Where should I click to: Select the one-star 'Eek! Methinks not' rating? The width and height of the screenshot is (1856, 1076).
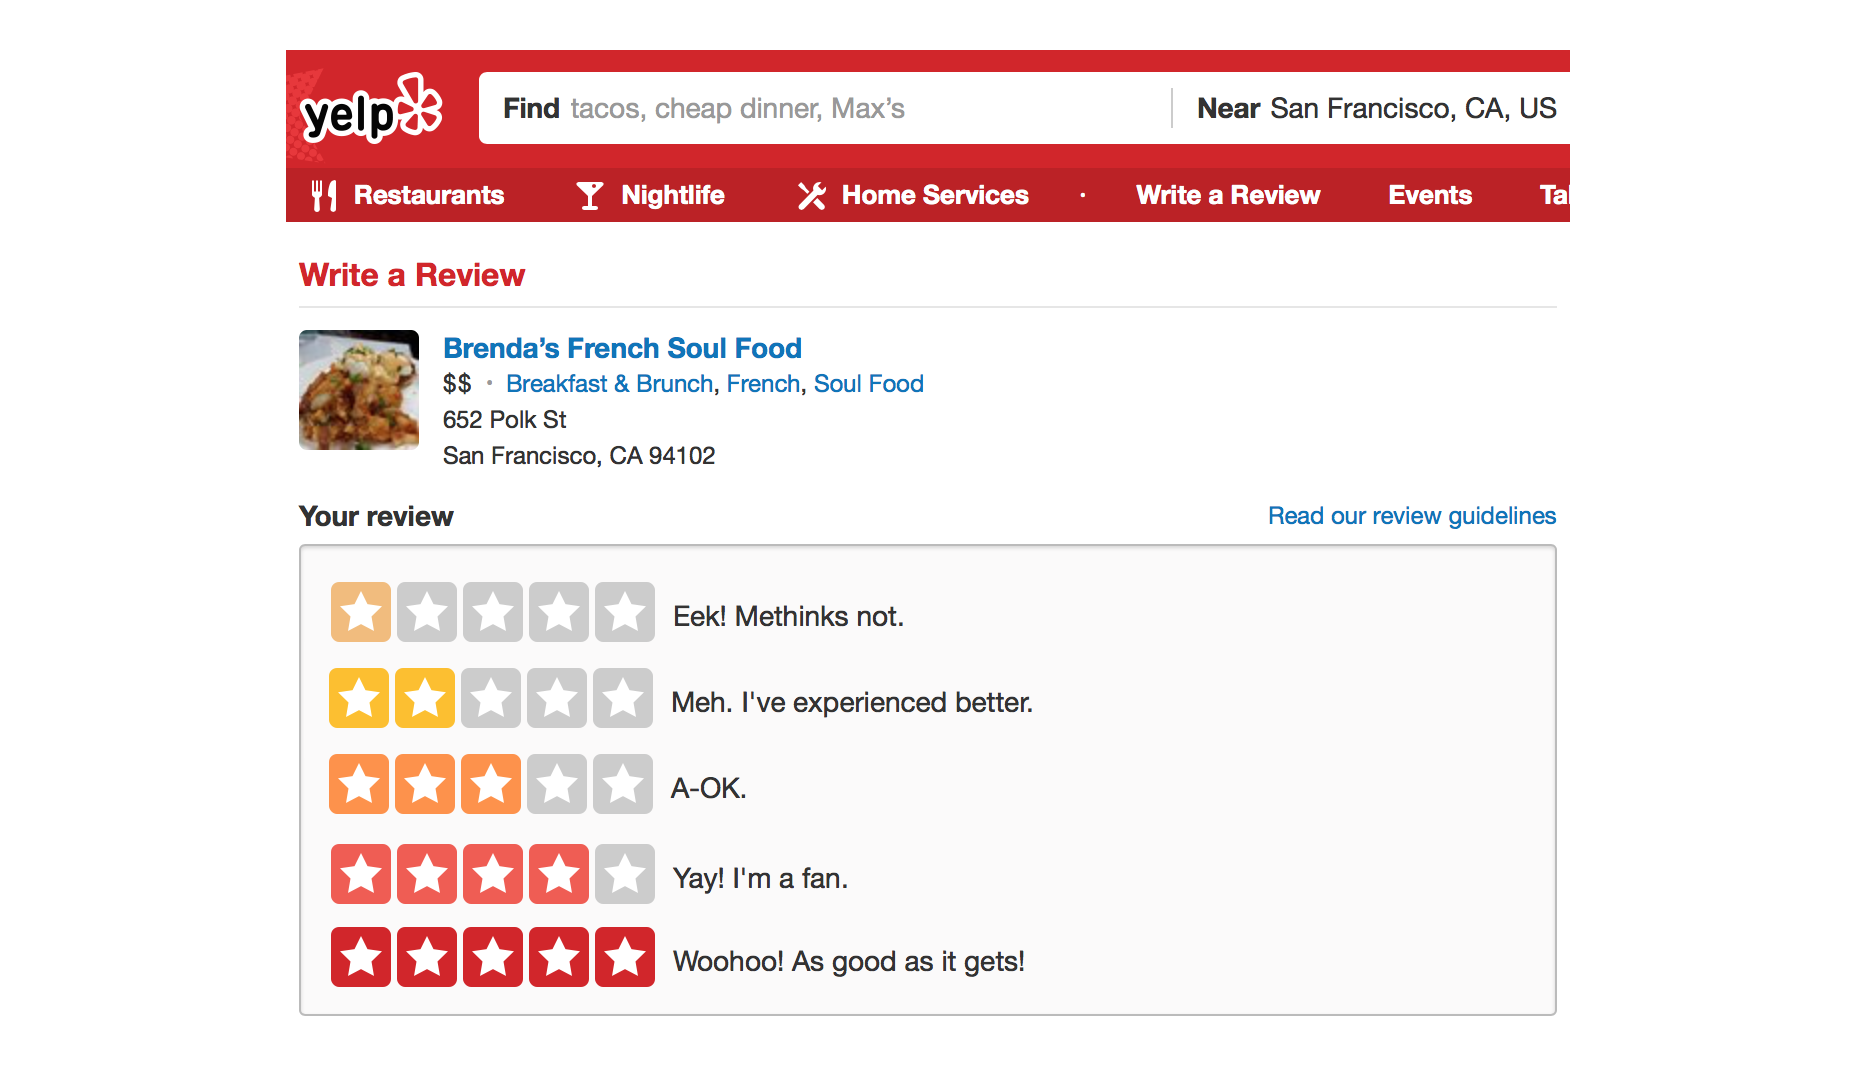[x=361, y=612]
